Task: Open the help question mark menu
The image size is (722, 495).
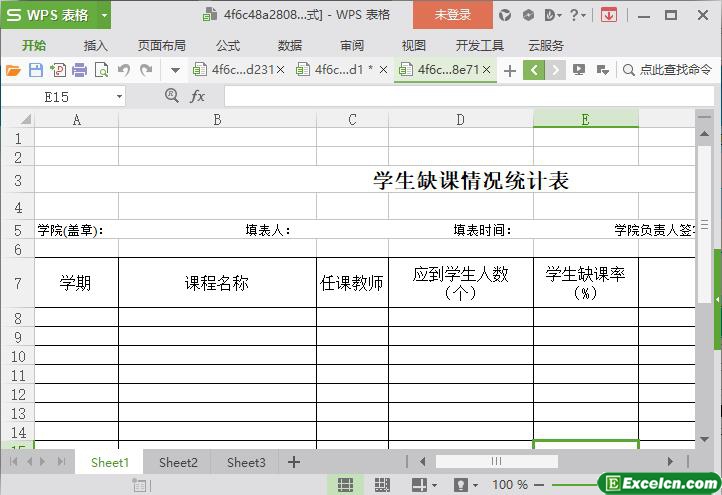Action: pos(577,16)
